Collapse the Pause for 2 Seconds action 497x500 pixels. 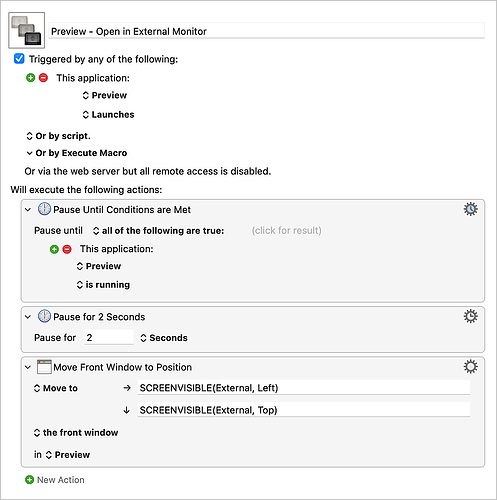click(28, 317)
